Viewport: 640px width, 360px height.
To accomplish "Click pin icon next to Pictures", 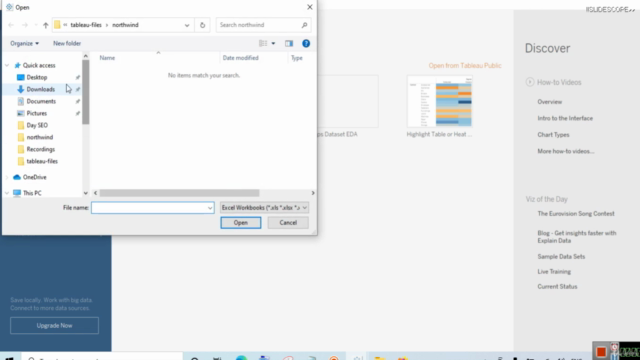I will pyautogui.click(x=78, y=113).
